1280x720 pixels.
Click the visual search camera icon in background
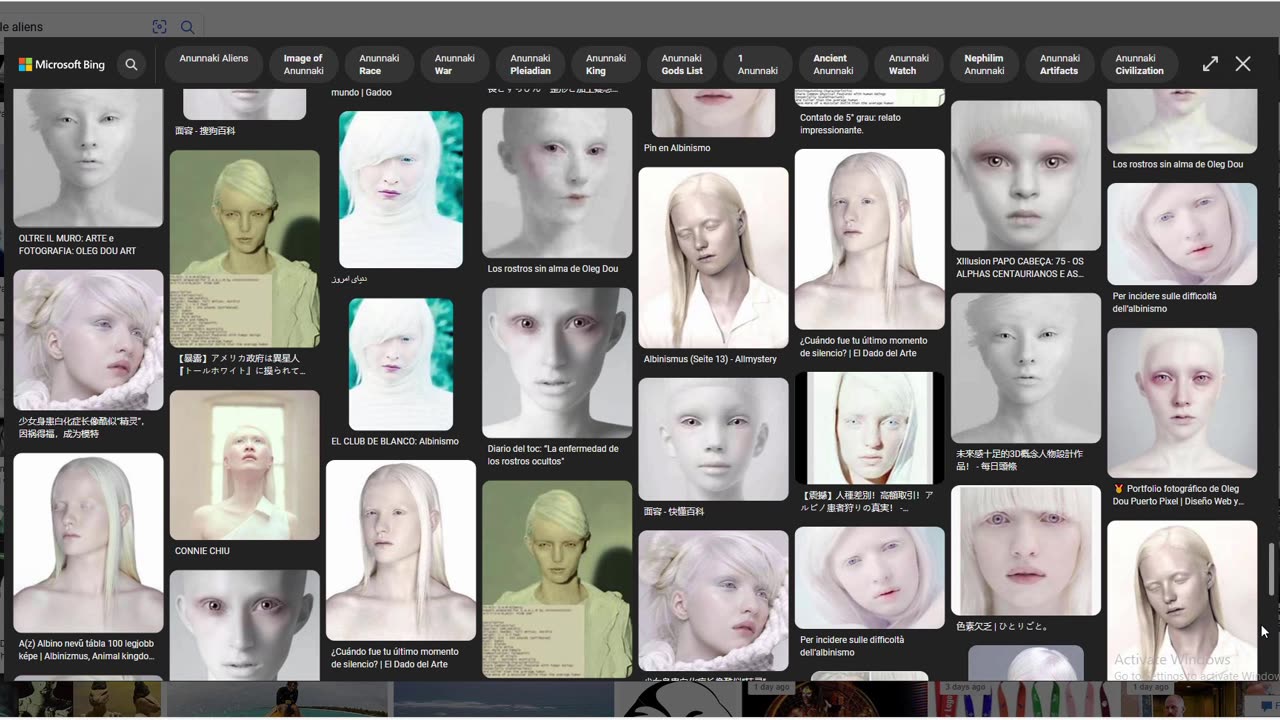pos(159,27)
